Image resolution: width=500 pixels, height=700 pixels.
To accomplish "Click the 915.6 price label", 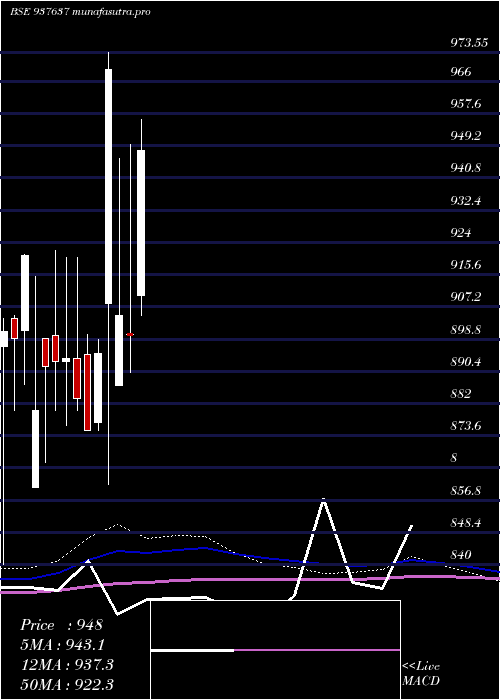I will click(x=466, y=265).
